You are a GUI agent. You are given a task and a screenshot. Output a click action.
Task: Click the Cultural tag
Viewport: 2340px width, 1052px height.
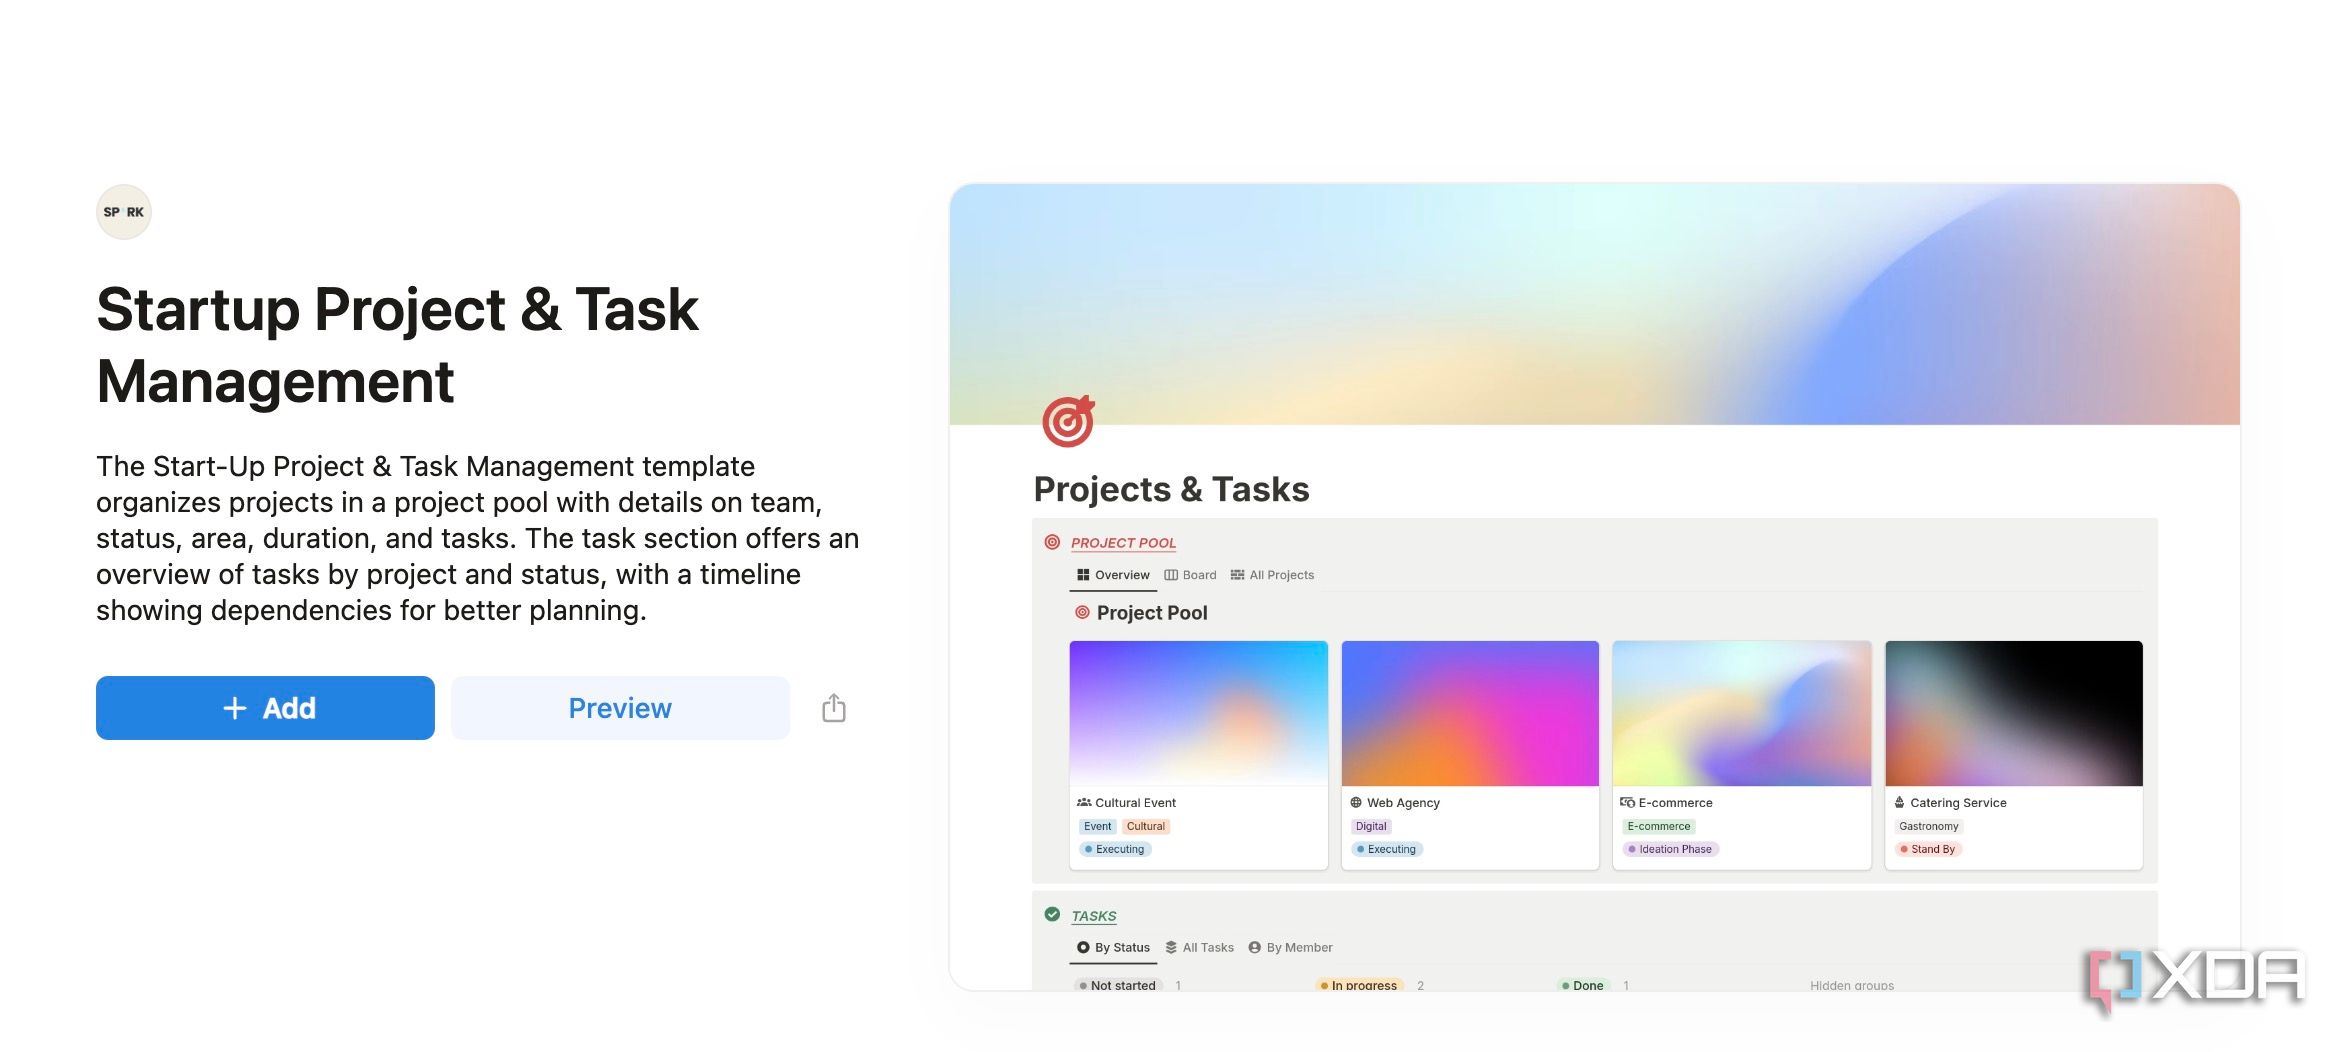[1145, 826]
